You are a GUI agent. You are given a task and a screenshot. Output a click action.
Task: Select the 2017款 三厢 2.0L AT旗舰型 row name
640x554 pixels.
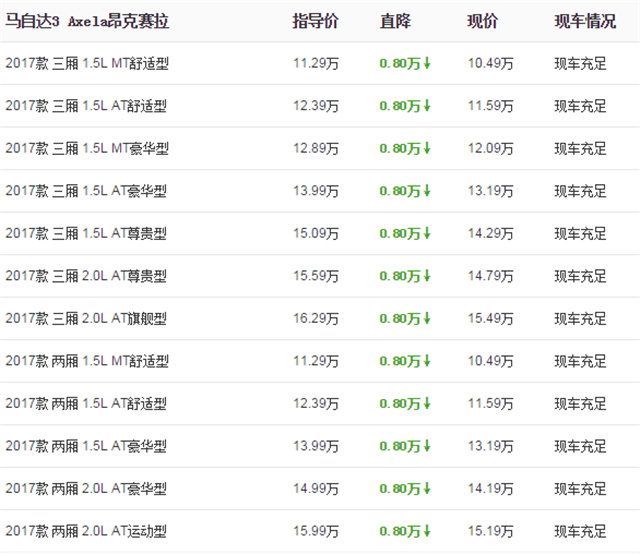[x=86, y=318]
